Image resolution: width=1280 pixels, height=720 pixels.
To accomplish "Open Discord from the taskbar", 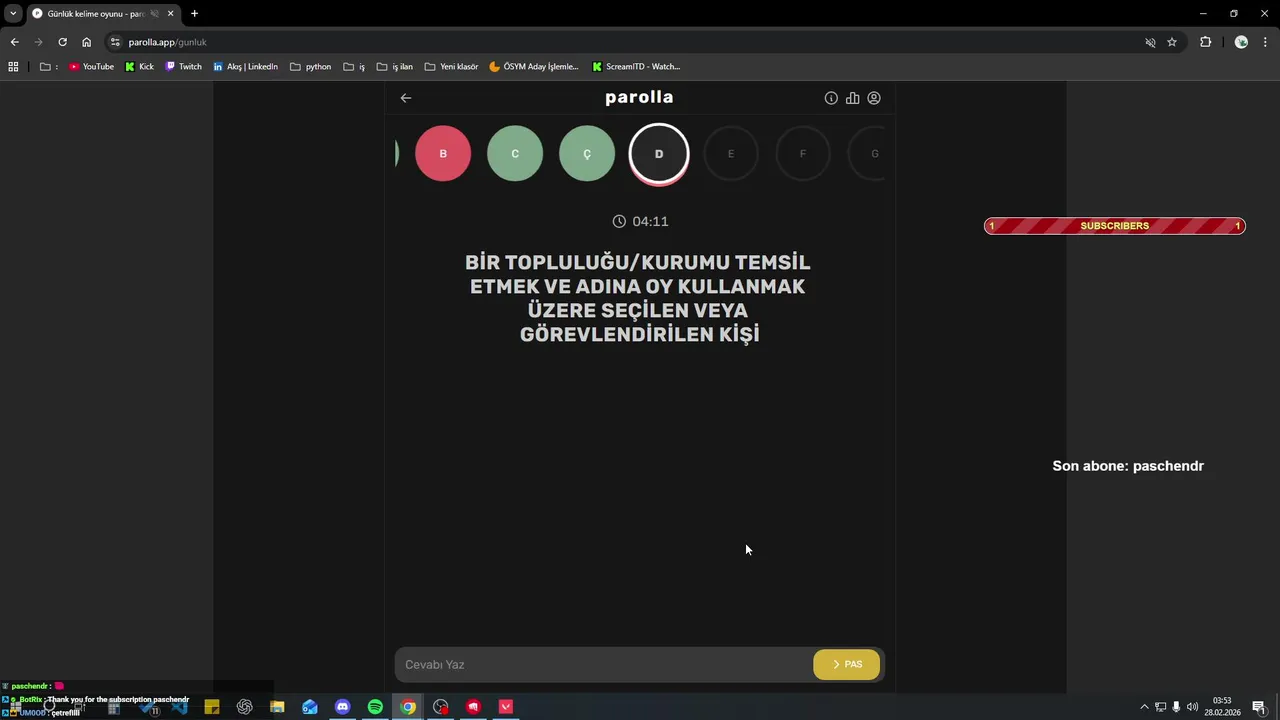I will click(x=342, y=707).
